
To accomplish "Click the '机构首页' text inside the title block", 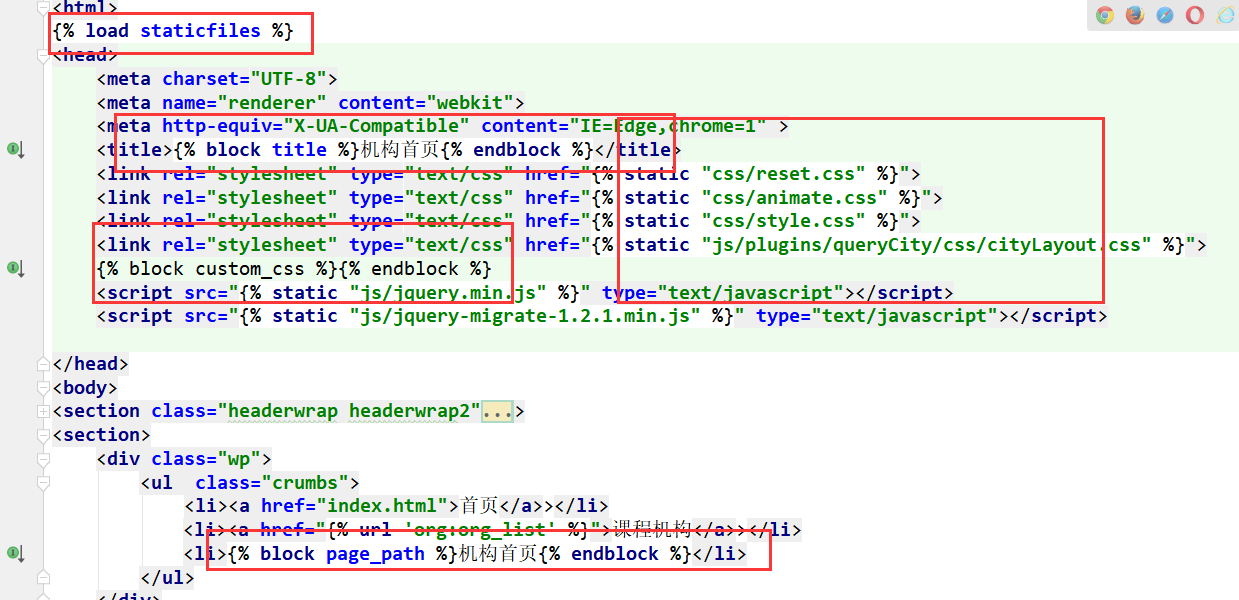I will (x=400, y=150).
